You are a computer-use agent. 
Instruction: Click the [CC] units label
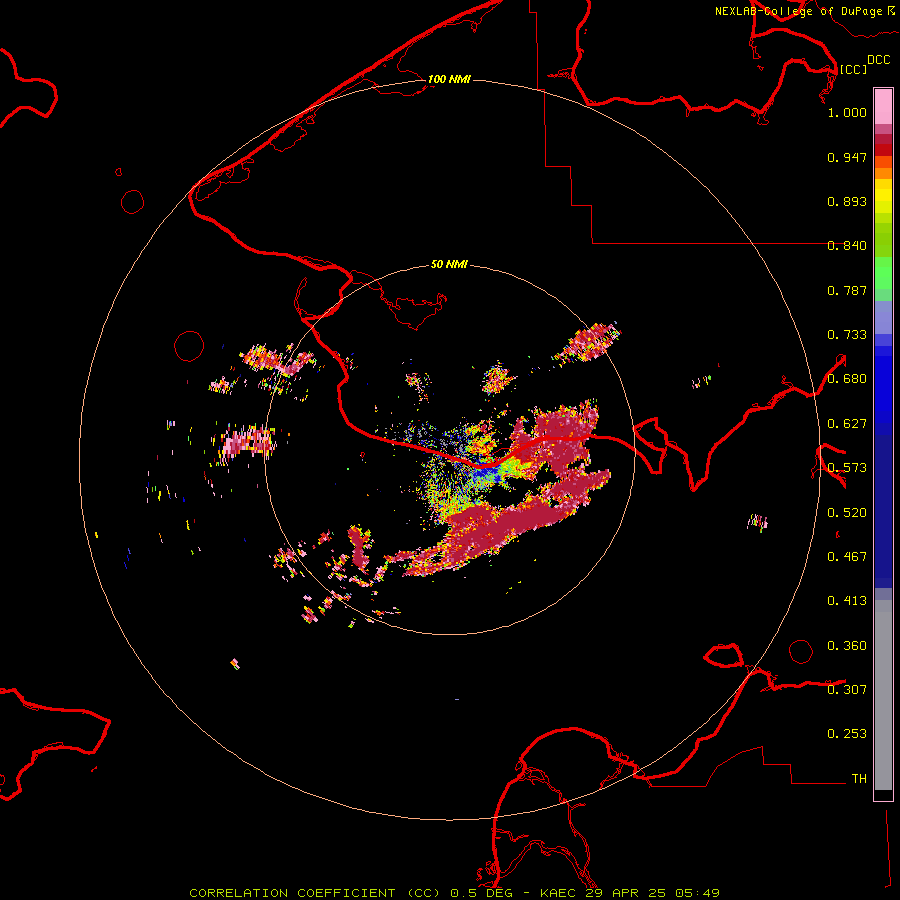(x=853, y=69)
